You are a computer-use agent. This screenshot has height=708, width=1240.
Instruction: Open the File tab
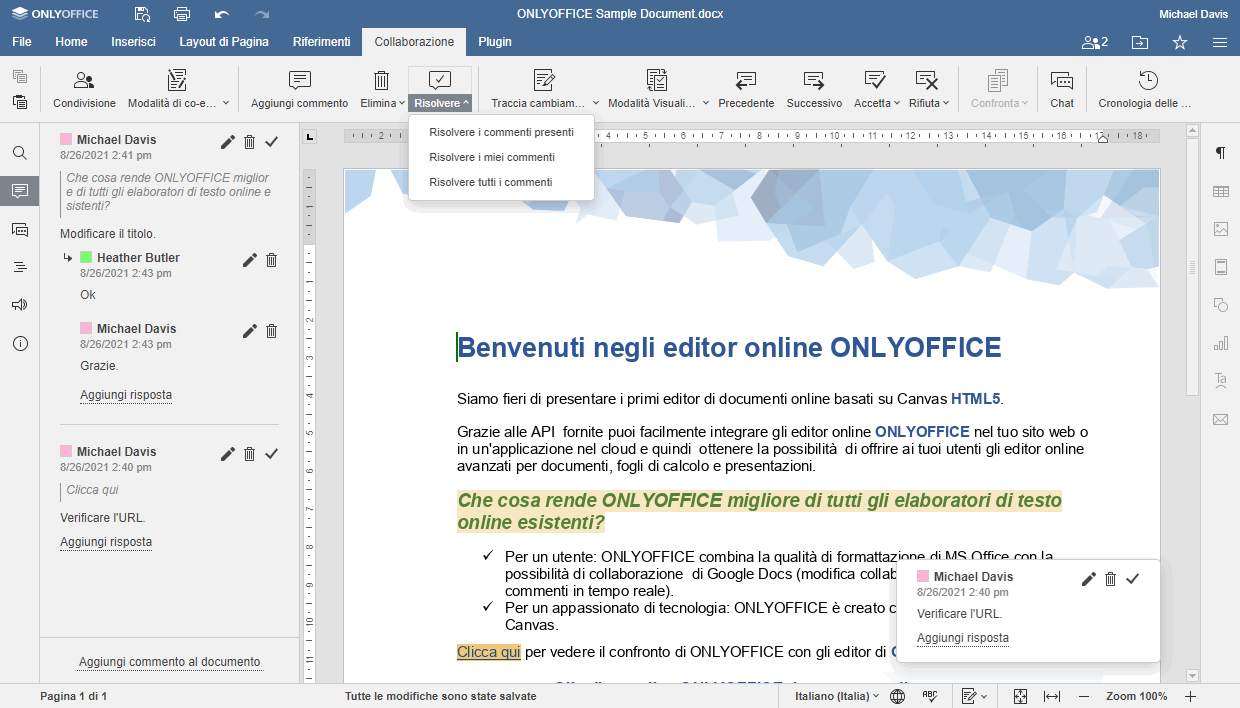pyautogui.click(x=22, y=42)
